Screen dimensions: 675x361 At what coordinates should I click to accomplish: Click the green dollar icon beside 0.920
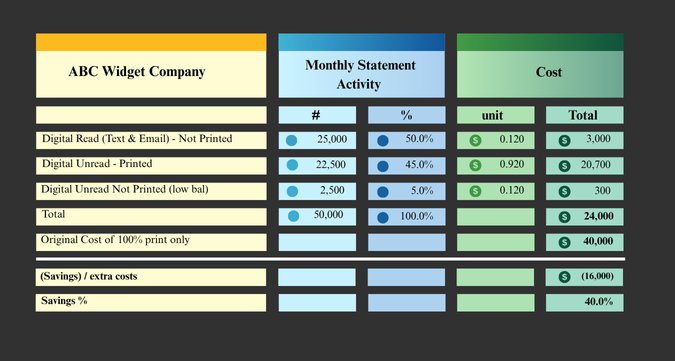475,165
